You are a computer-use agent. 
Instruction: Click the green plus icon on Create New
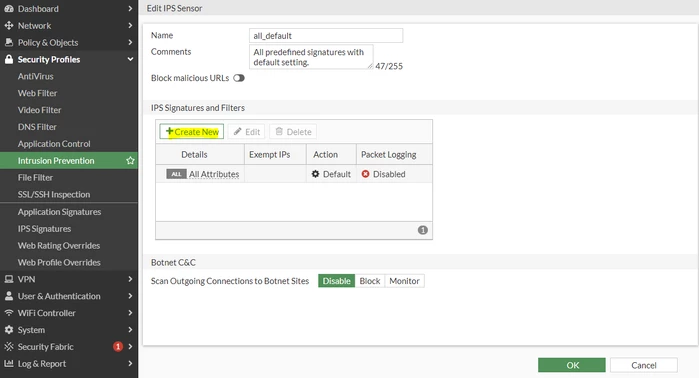click(169, 131)
